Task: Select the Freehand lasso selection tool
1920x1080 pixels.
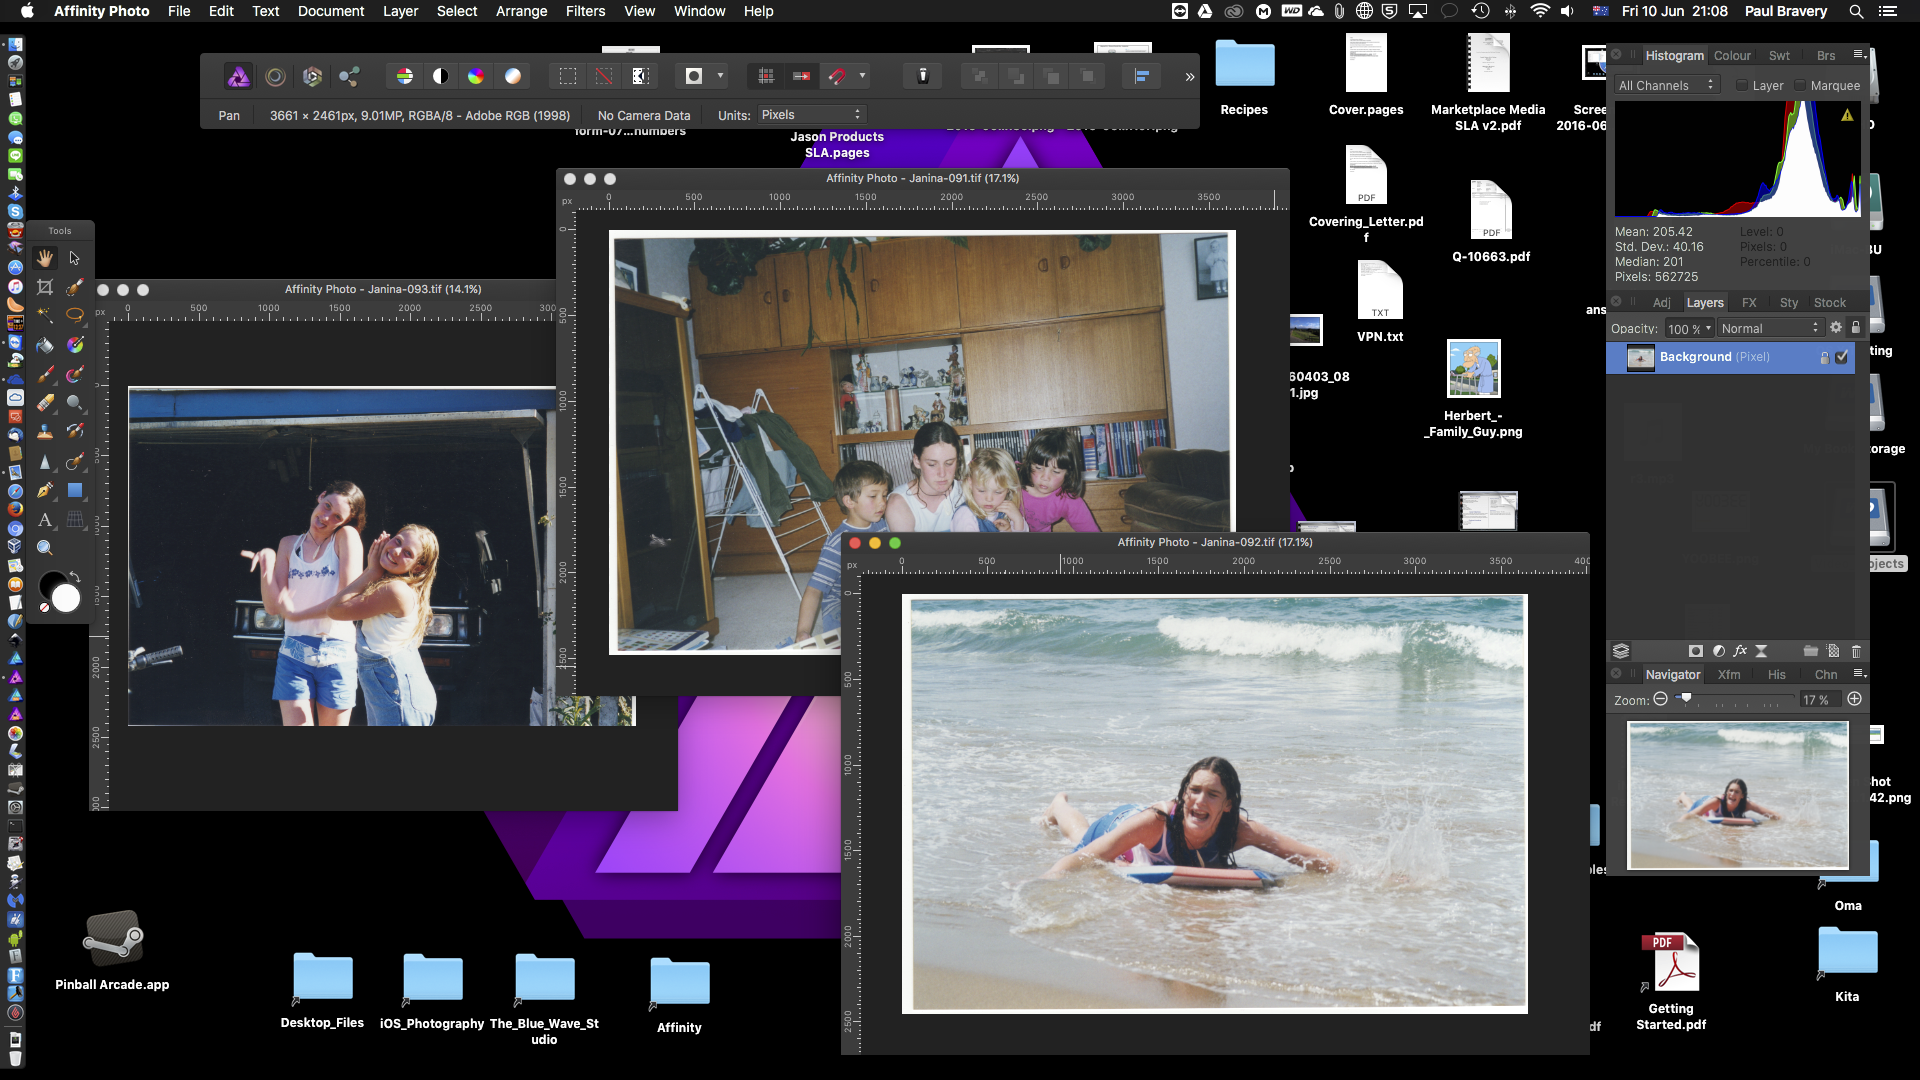Action: pos(74,315)
